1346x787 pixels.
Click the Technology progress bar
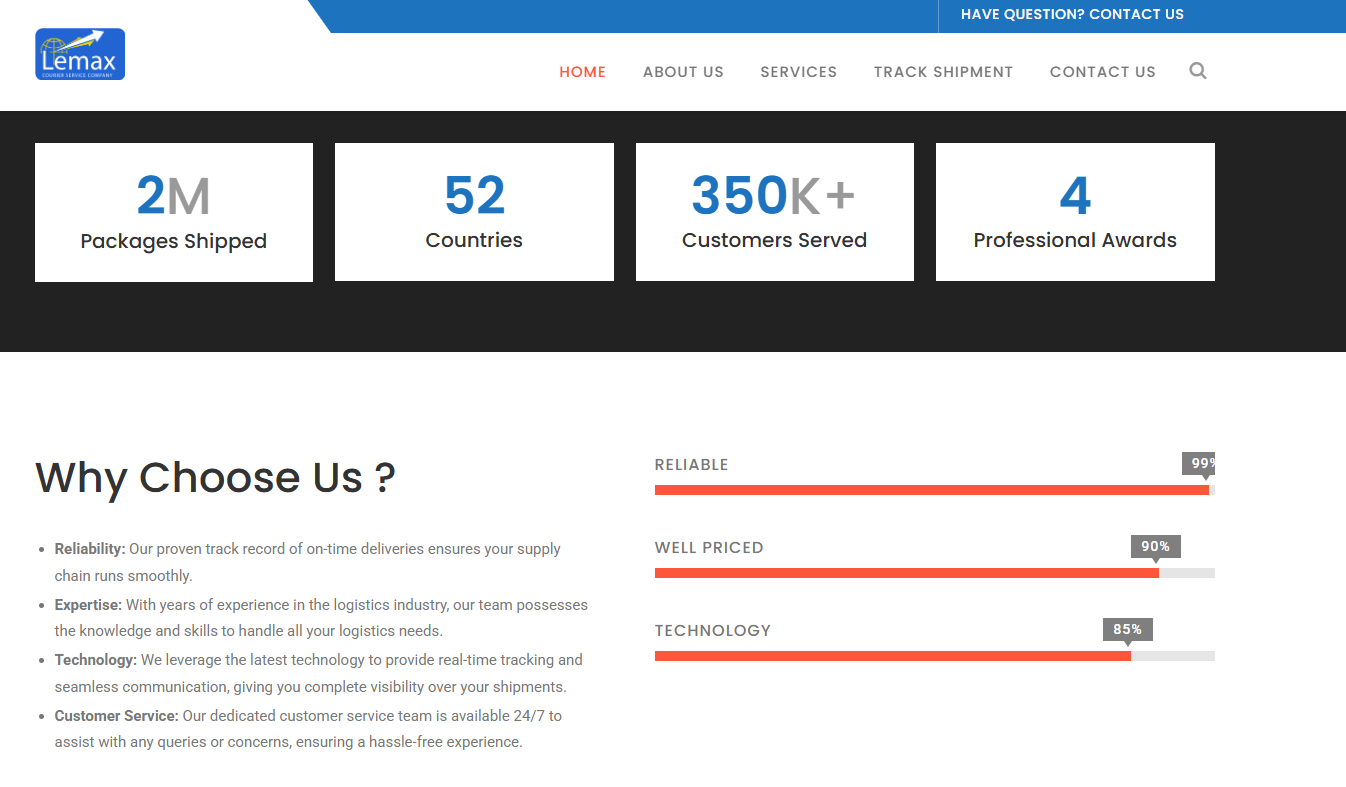coord(934,656)
